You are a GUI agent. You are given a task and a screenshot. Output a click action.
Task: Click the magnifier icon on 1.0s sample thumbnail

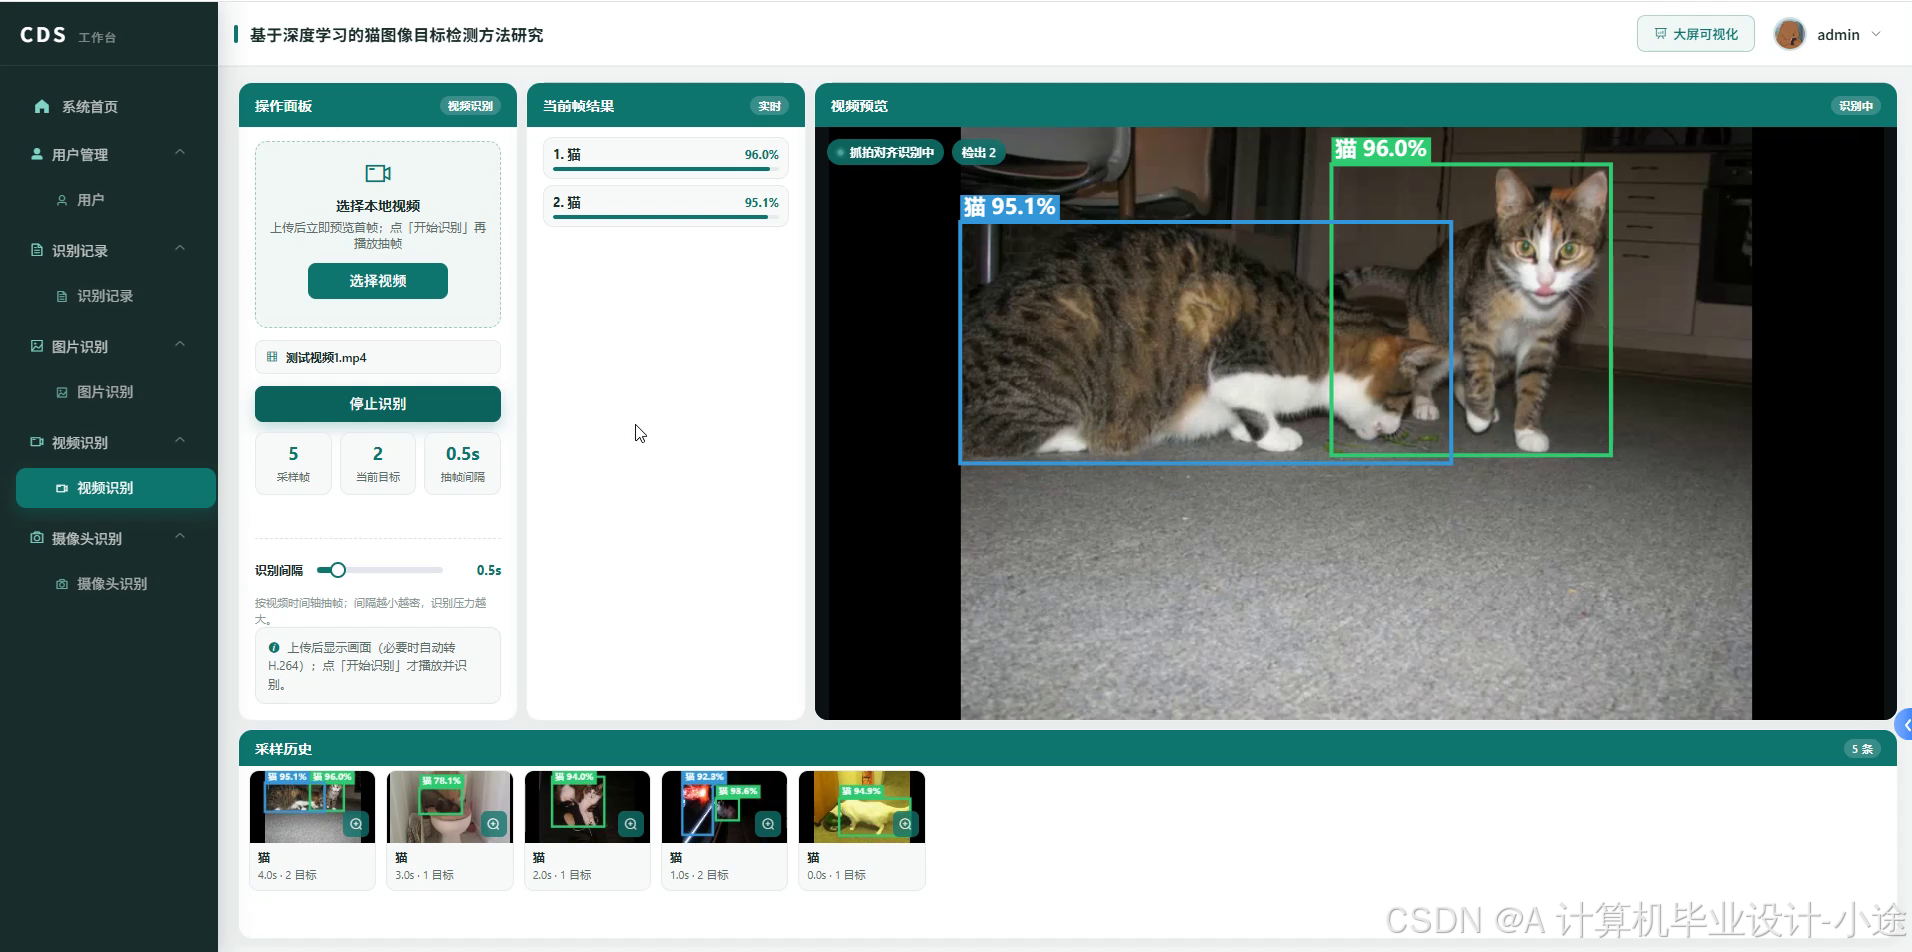[768, 824]
